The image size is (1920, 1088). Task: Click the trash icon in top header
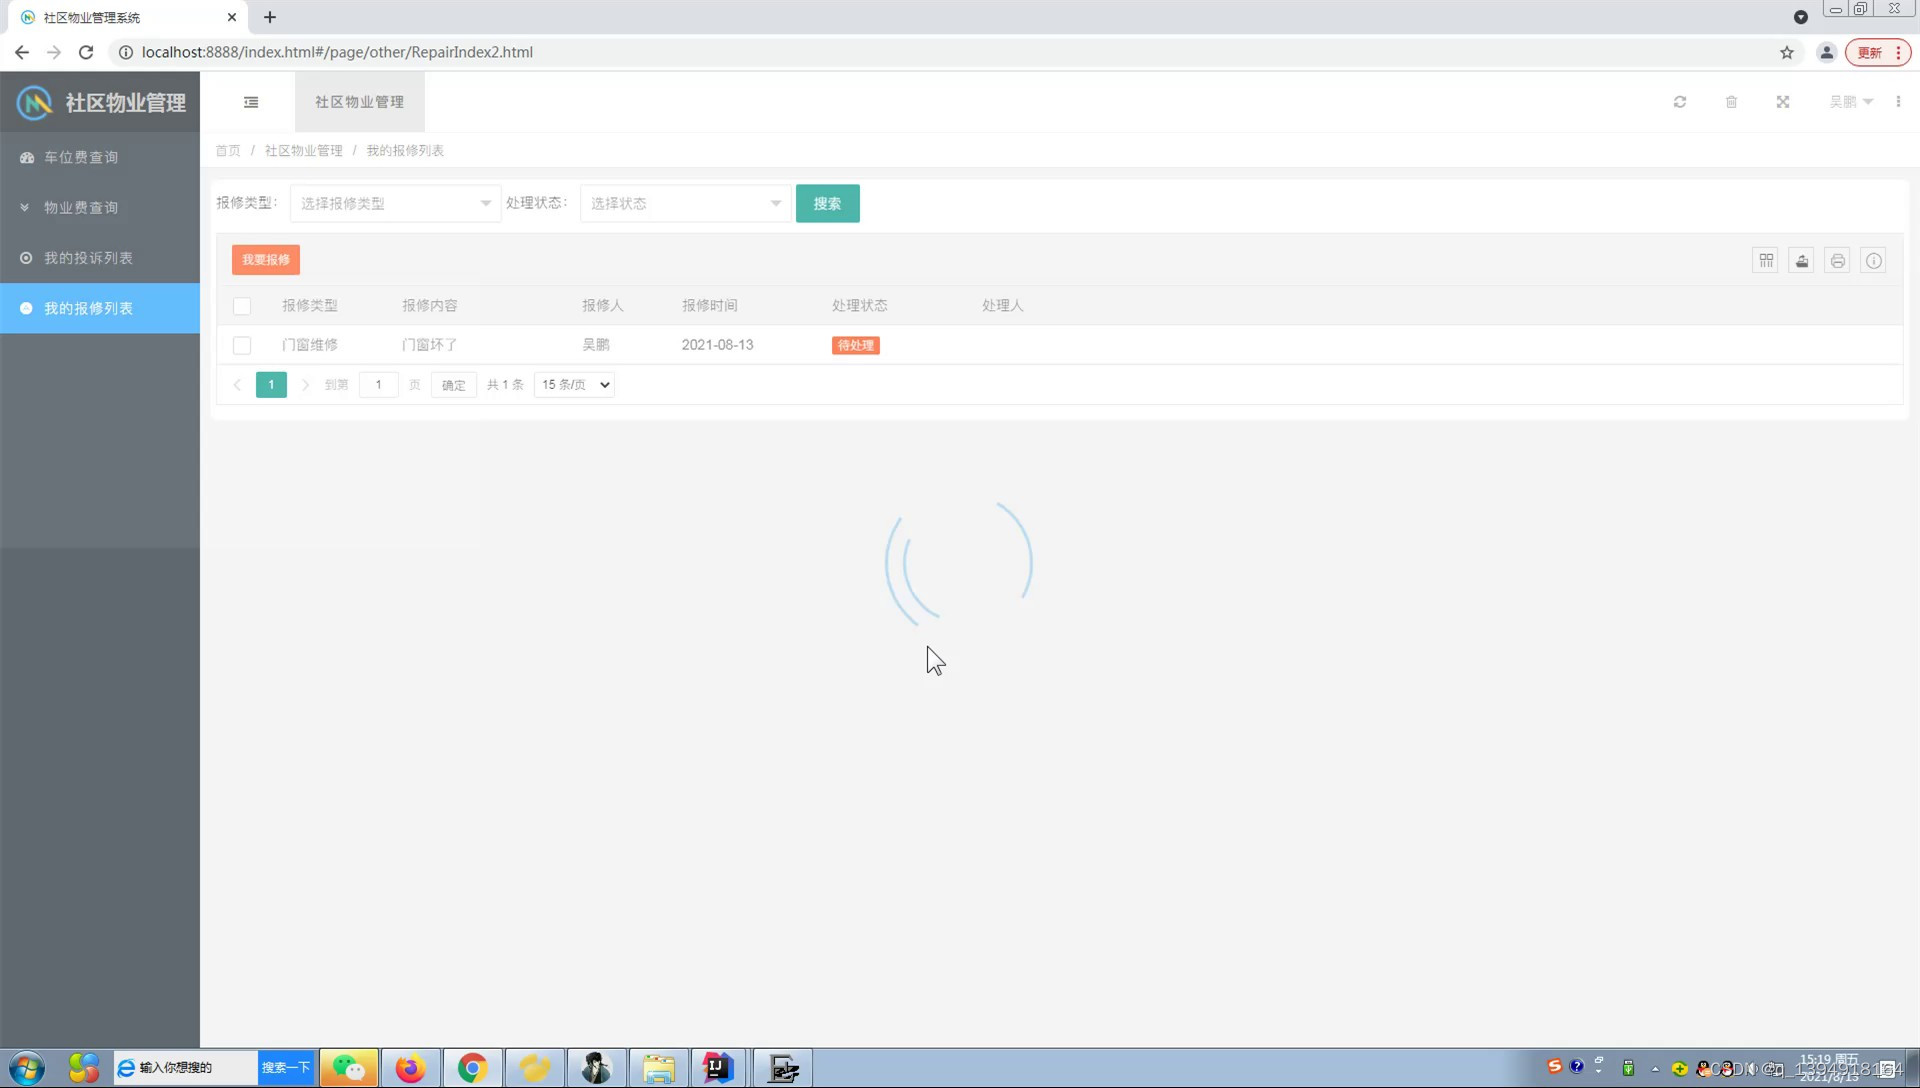click(x=1732, y=102)
